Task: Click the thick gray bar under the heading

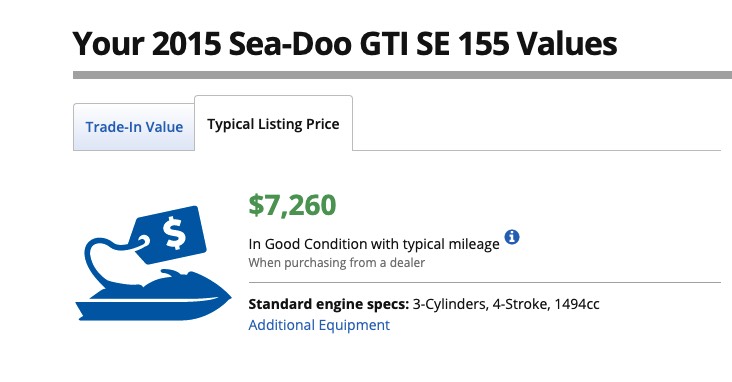Action: [x=402, y=75]
